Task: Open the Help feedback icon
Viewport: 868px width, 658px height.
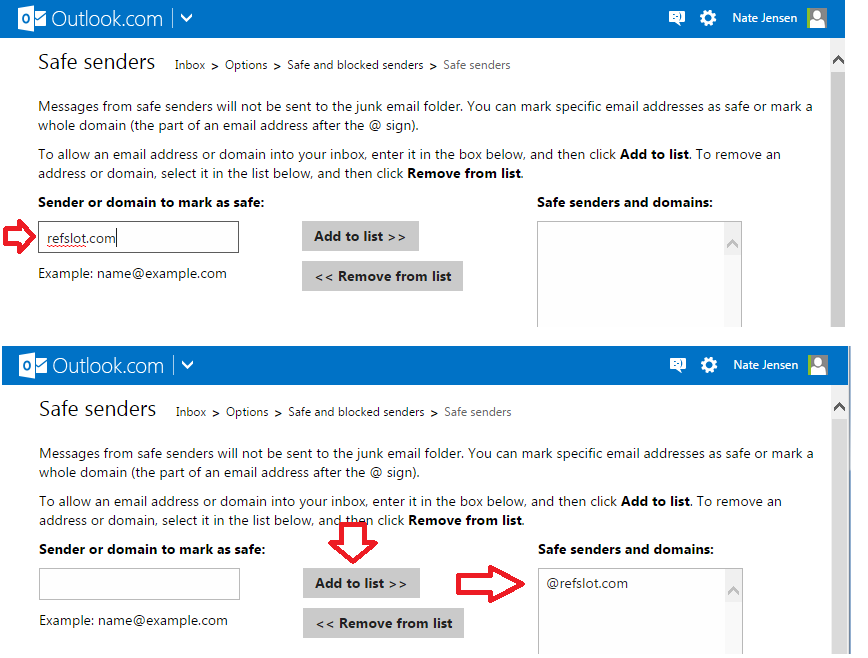Action: coord(676,17)
